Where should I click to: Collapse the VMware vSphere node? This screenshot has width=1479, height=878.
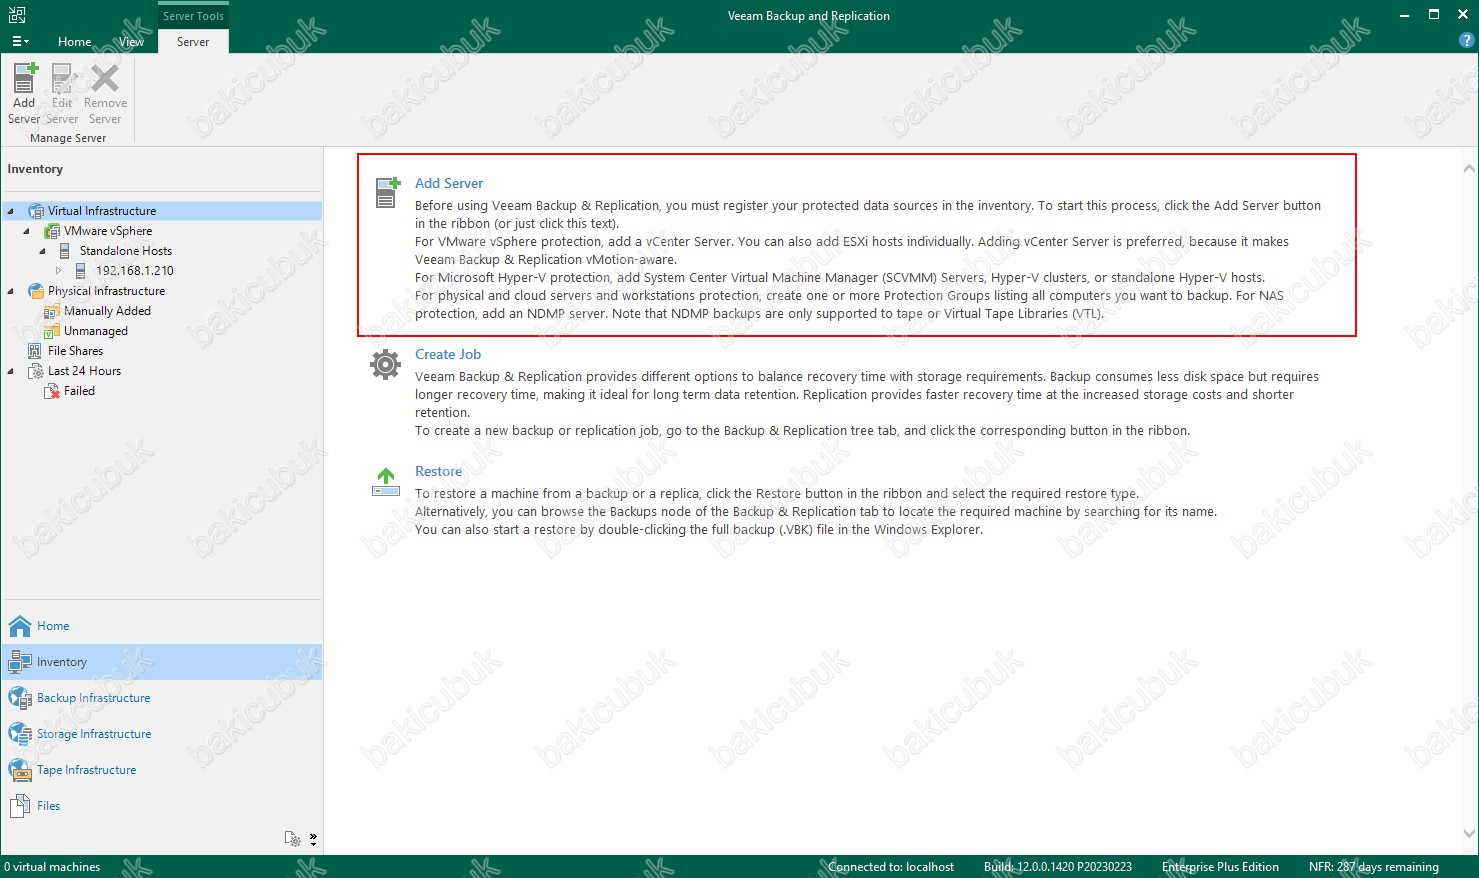(x=27, y=231)
